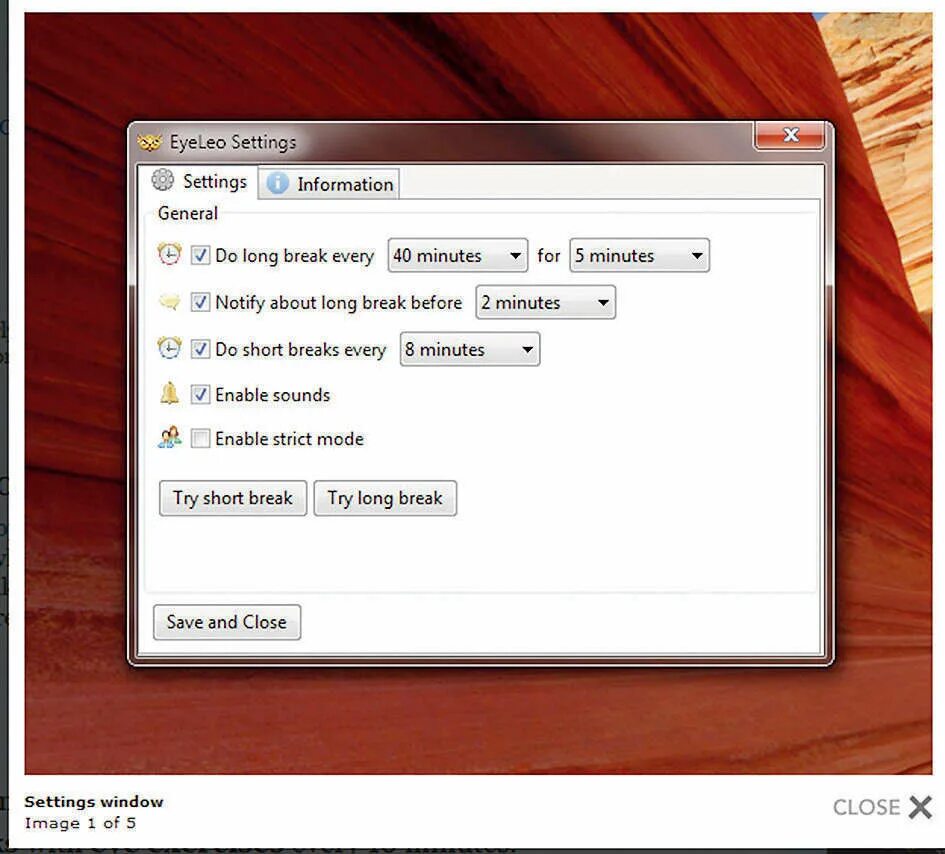Click the 'Settings window' caption text
The height and width of the screenshot is (854, 945).
coord(94,802)
